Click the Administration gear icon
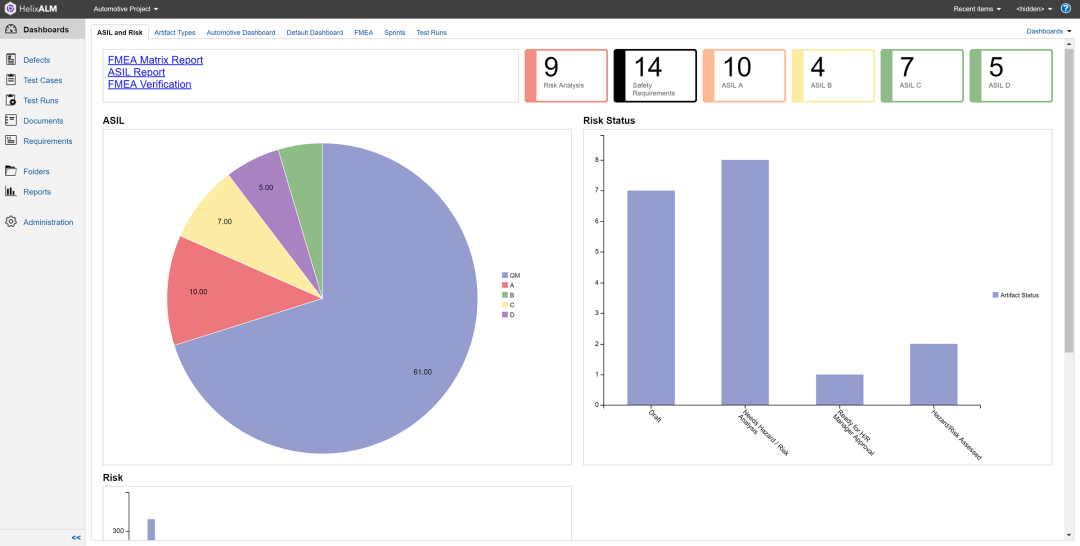The width and height of the screenshot is (1080, 546). [10, 222]
